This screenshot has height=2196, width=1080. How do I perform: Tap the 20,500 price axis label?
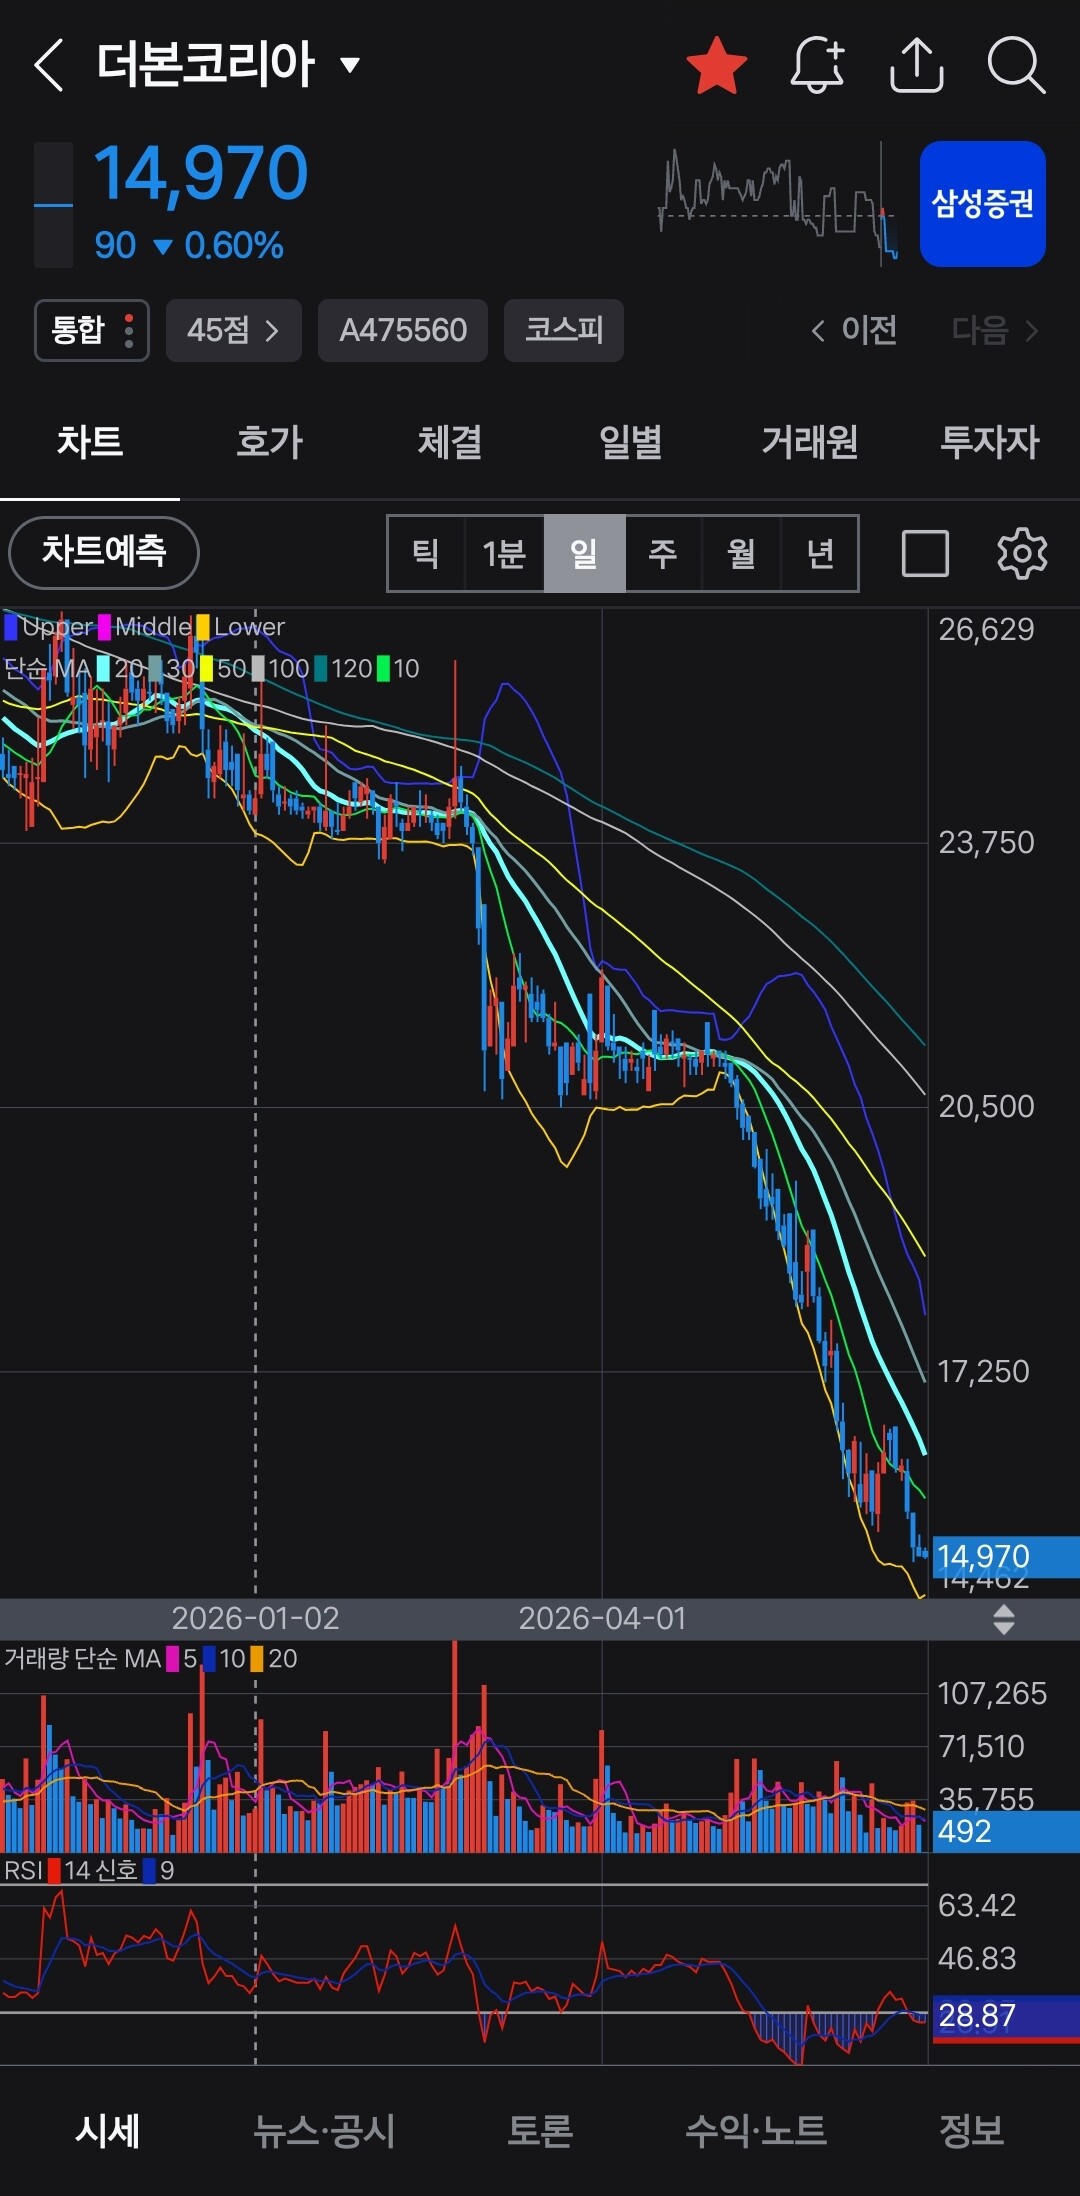point(986,1107)
